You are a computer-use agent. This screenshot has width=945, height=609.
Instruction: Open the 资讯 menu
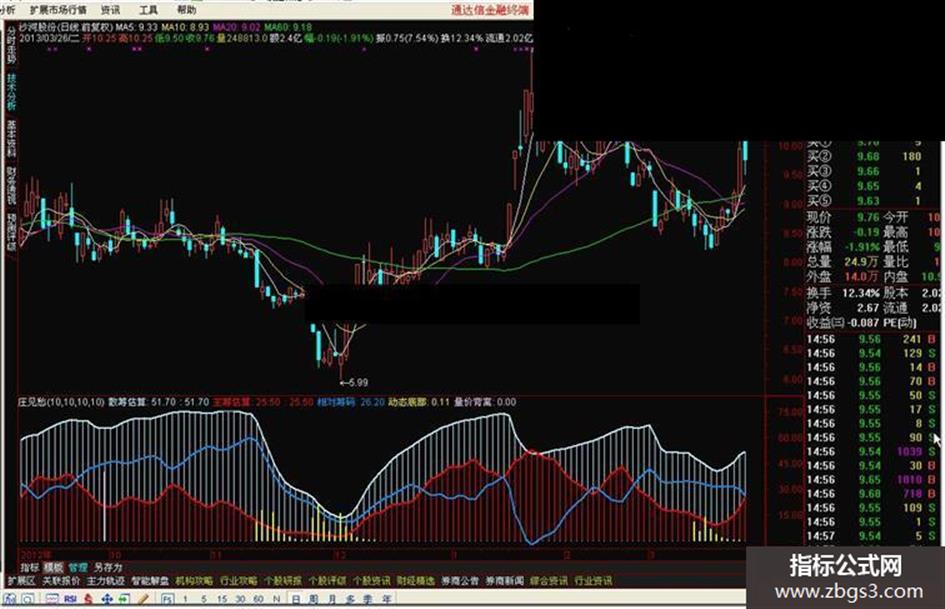click(x=110, y=10)
